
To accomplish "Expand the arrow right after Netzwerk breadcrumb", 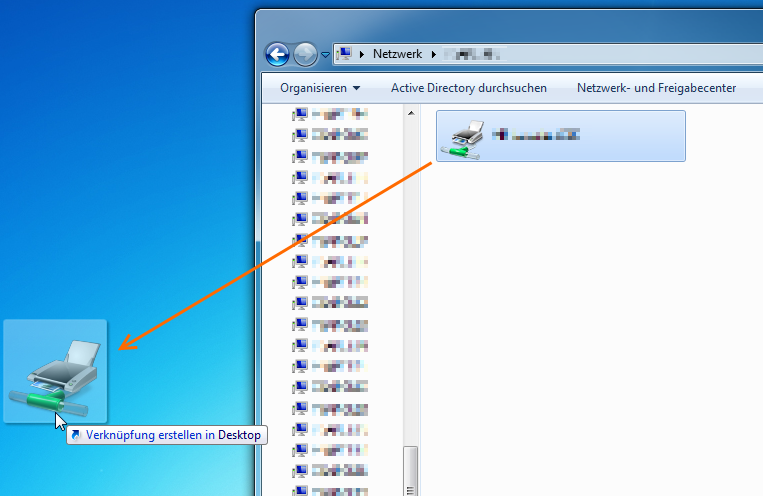I will (x=433, y=54).
